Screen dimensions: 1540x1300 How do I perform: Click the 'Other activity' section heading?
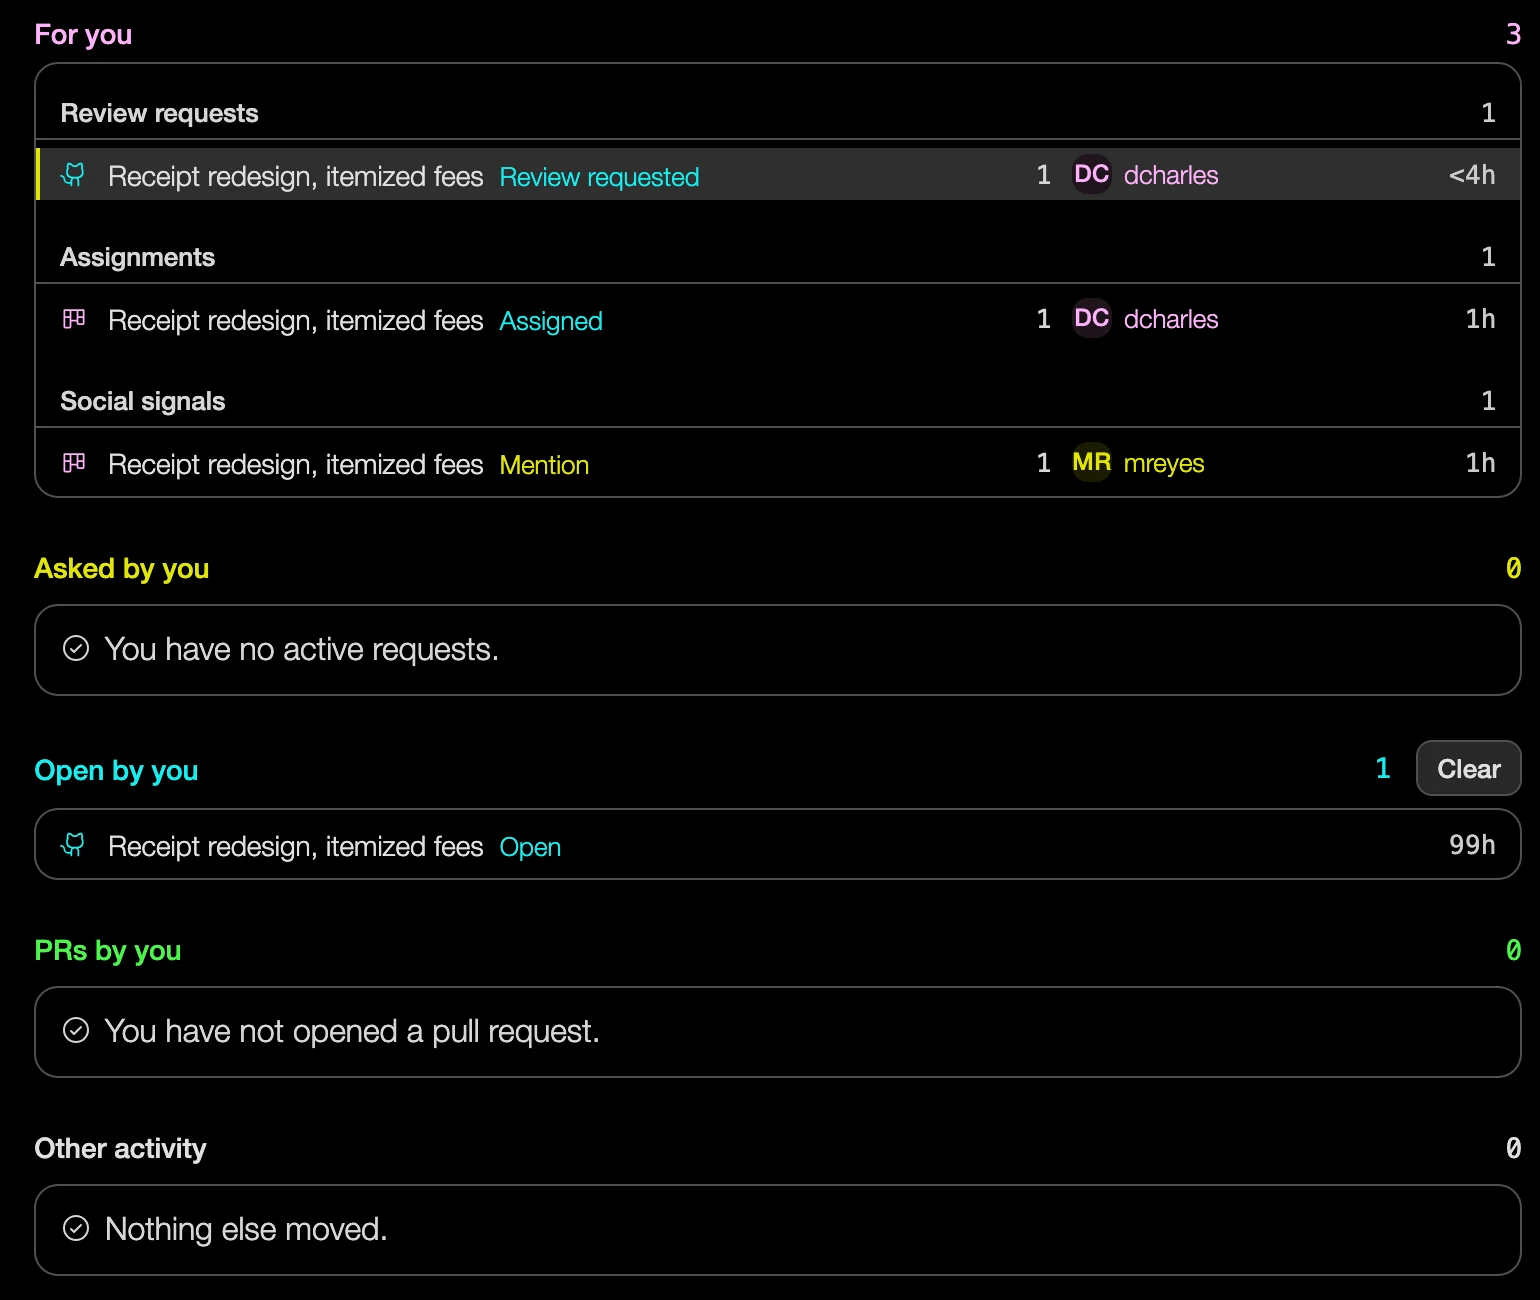[x=120, y=1149]
